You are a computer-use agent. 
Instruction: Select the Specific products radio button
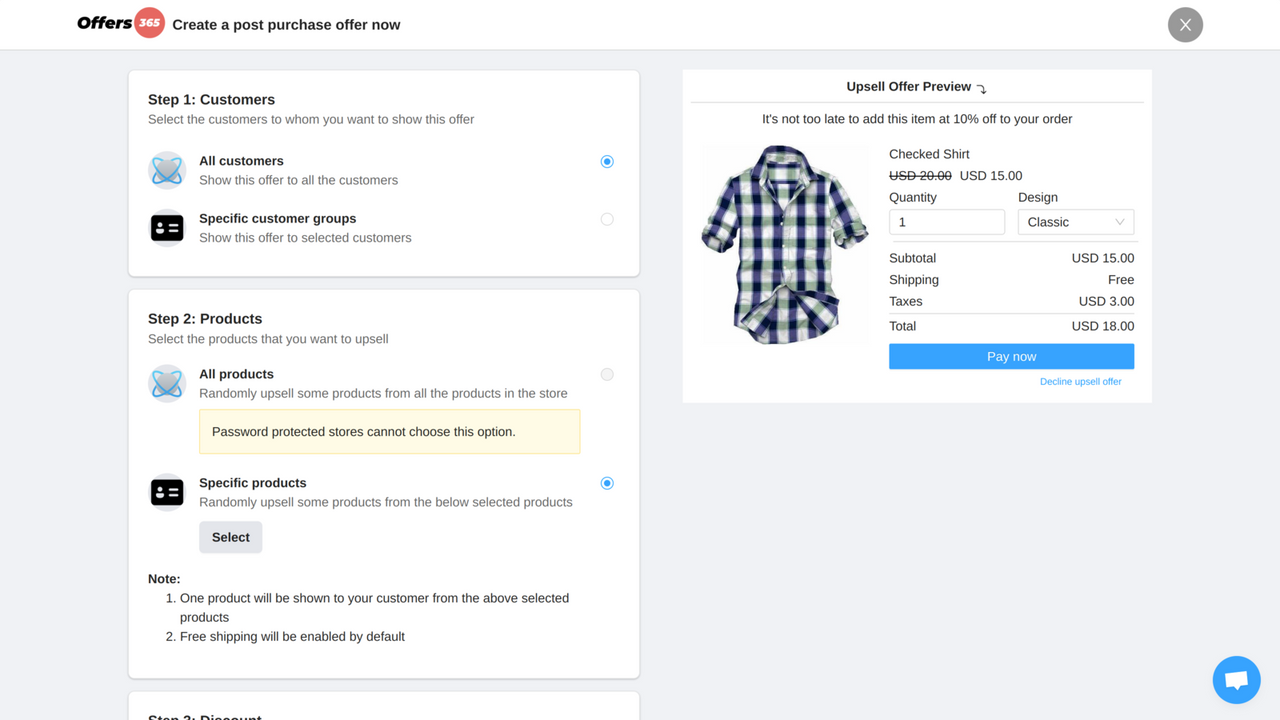pyautogui.click(x=607, y=483)
